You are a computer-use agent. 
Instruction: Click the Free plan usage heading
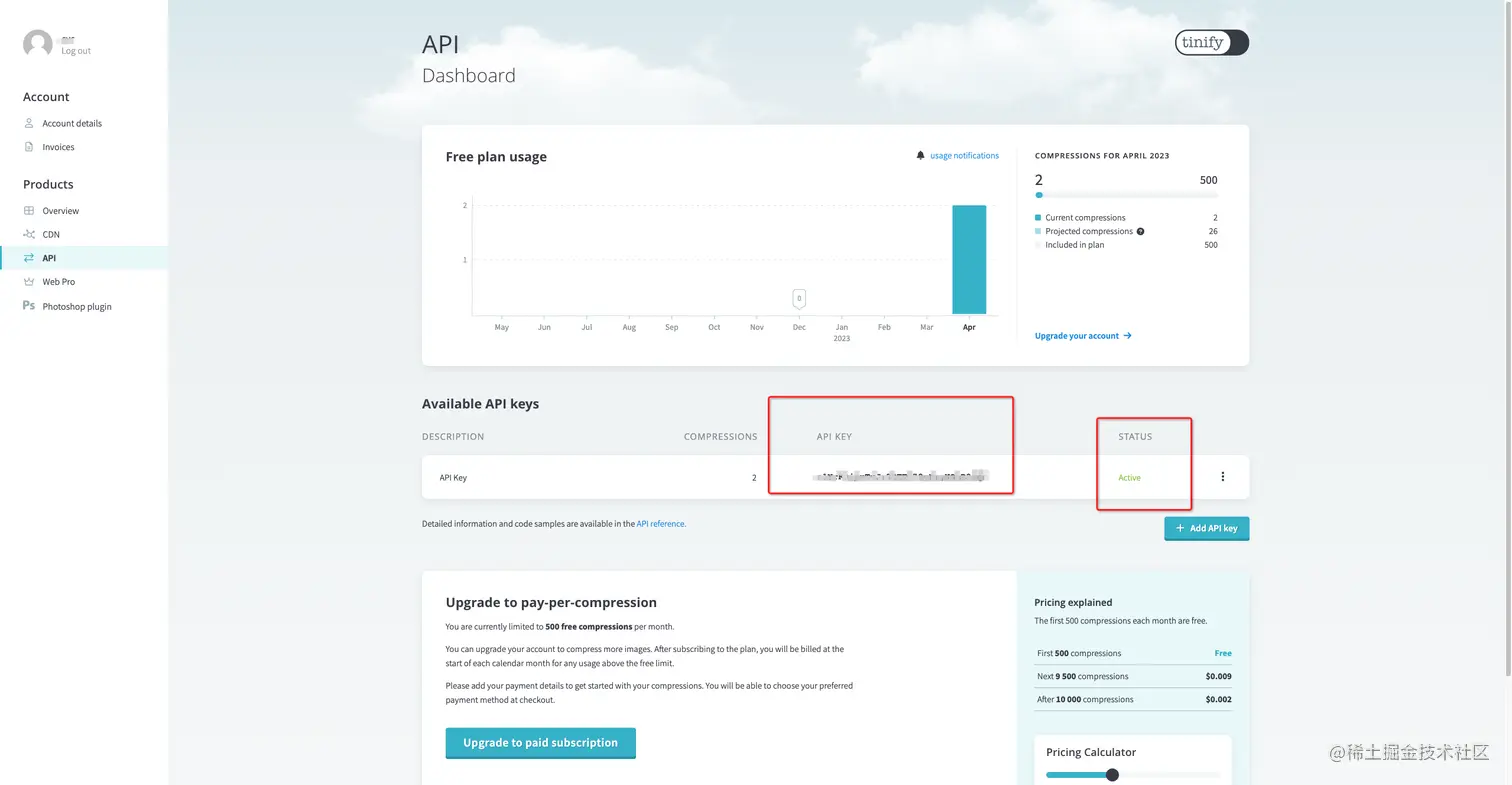tap(496, 157)
